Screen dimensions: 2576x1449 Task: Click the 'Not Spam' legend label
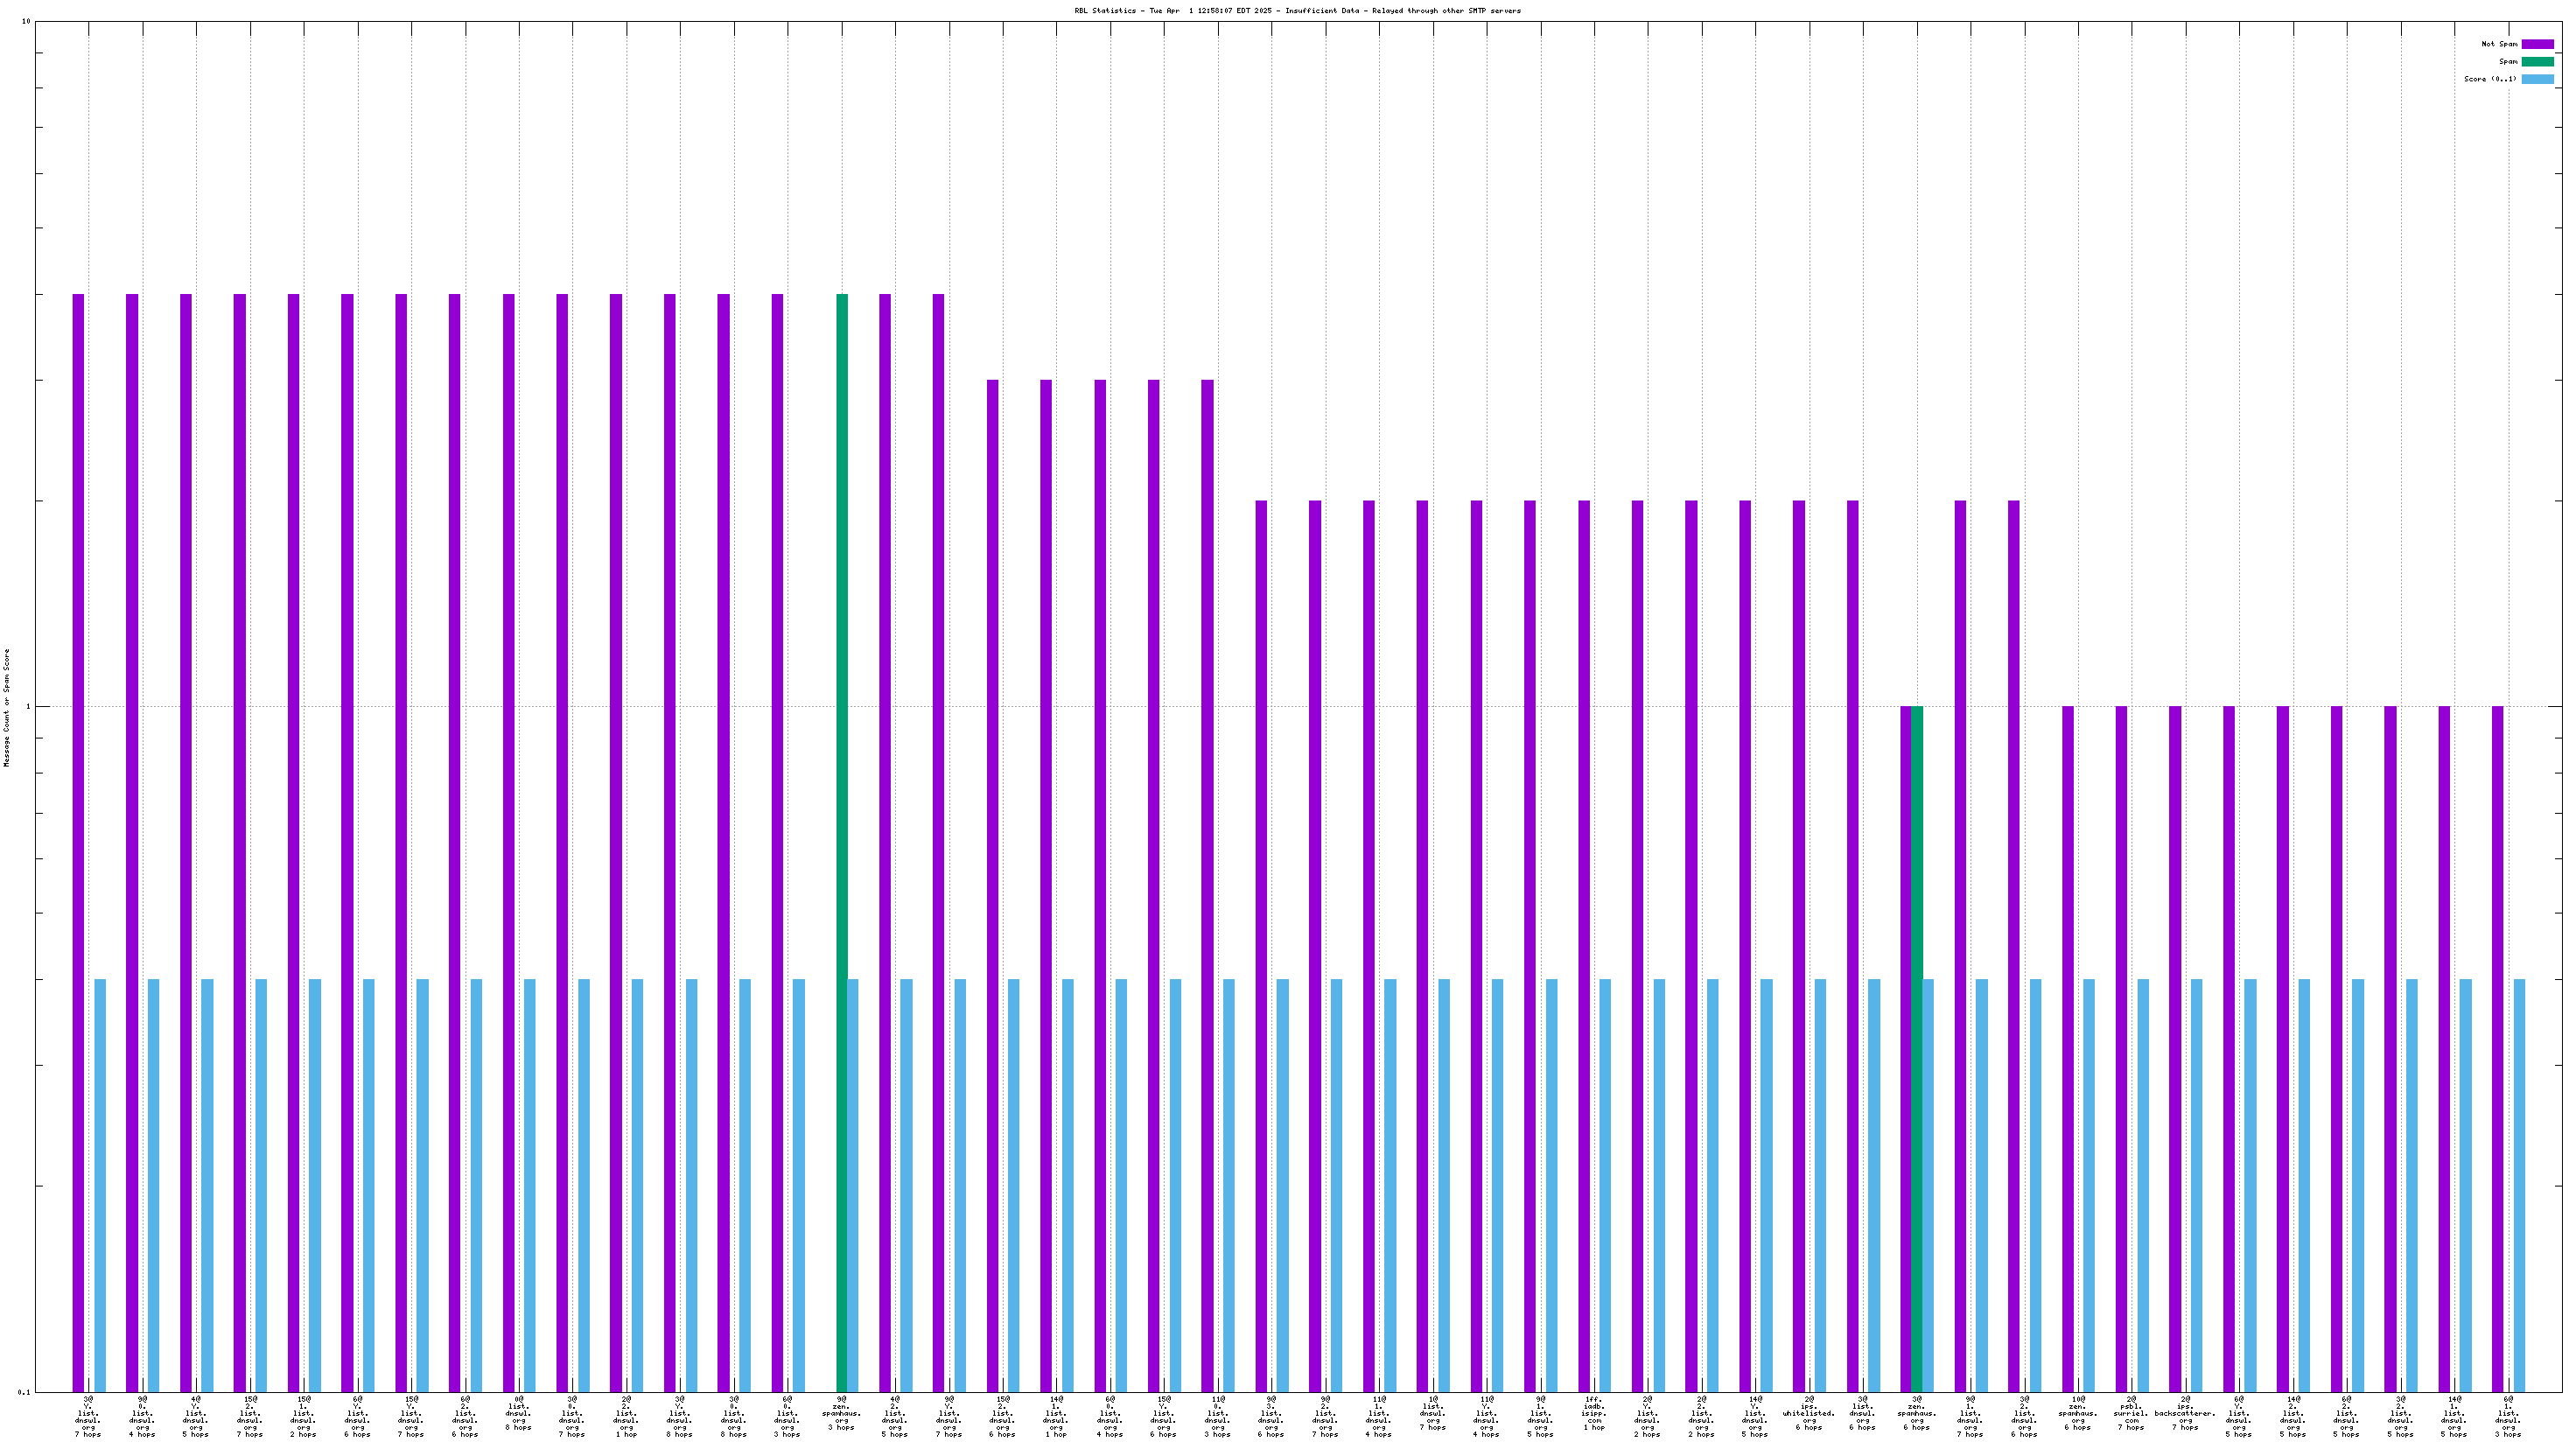tap(2499, 44)
